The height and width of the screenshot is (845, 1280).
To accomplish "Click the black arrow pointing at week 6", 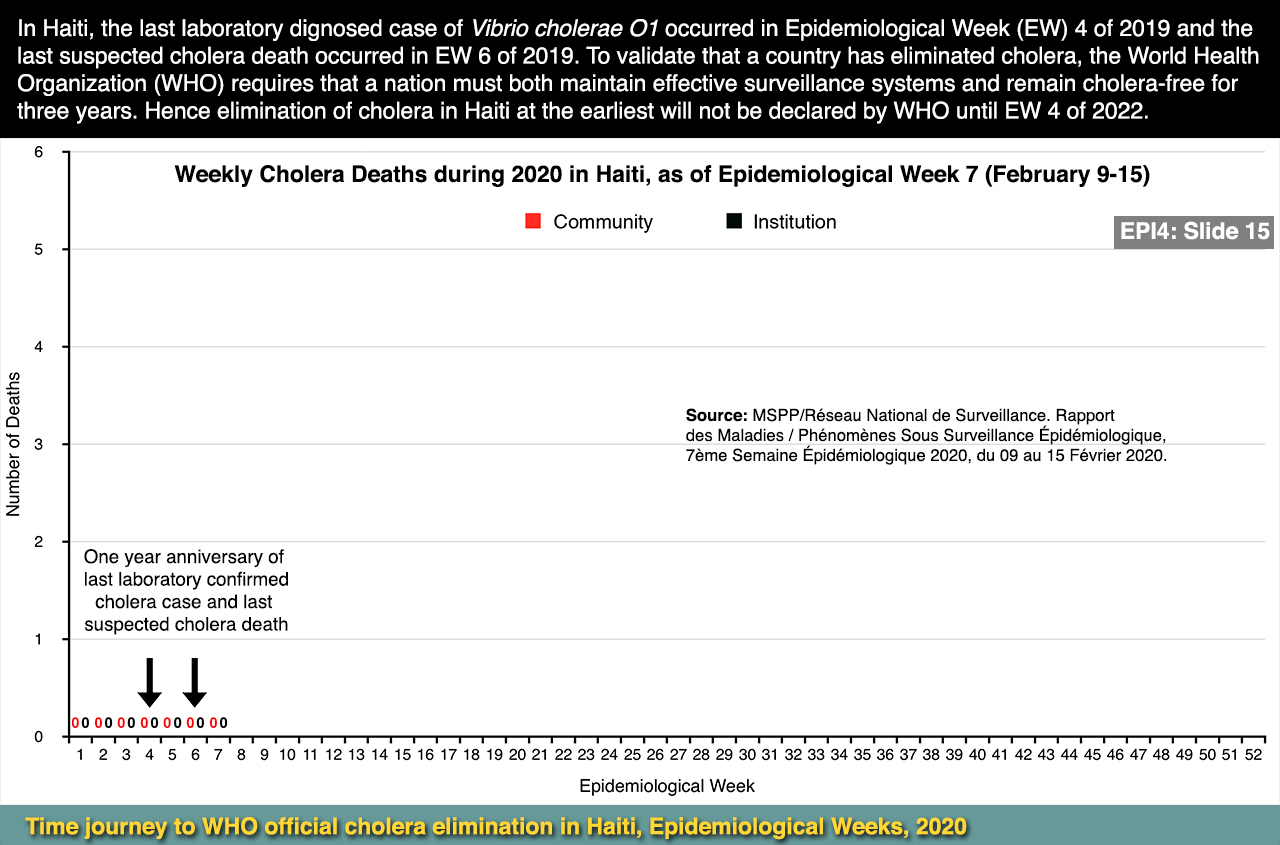I will point(195,682).
